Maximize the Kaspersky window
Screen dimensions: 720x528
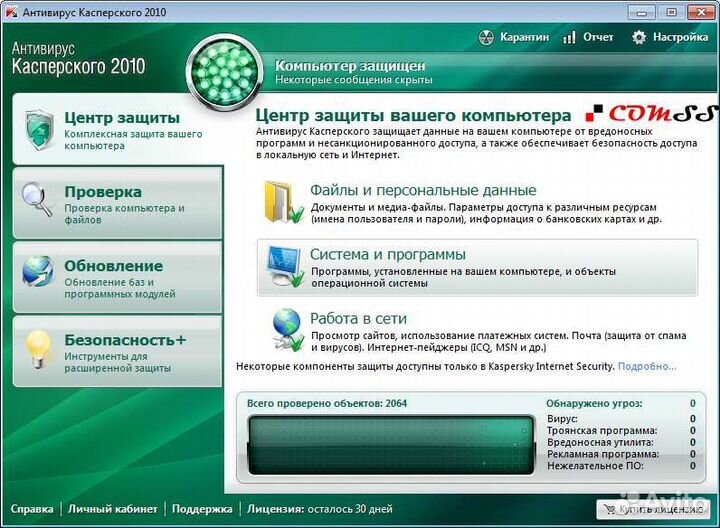click(x=671, y=12)
